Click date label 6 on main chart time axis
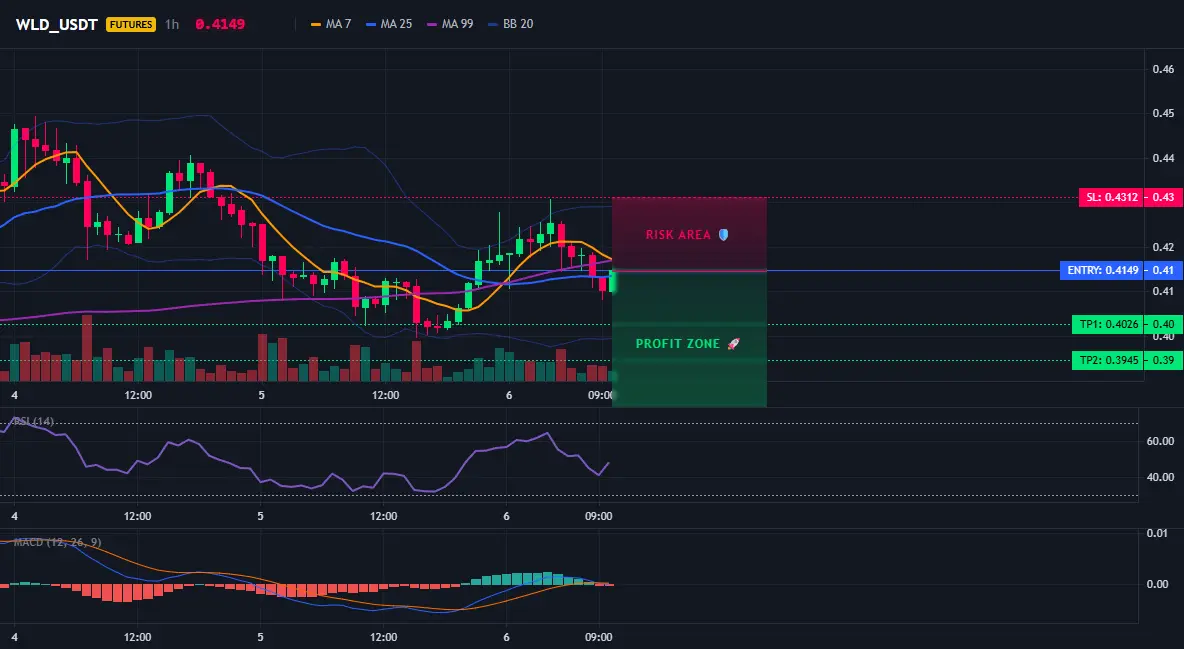This screenshot has height=649, width=1184. point(509,395)
